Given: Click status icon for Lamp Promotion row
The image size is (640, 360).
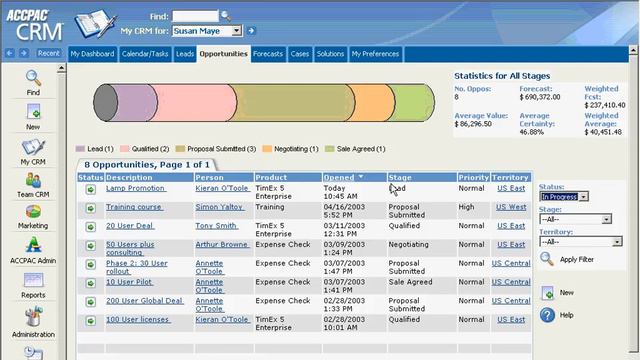Looking at the screenshot, I should click(x=91, y=189).
